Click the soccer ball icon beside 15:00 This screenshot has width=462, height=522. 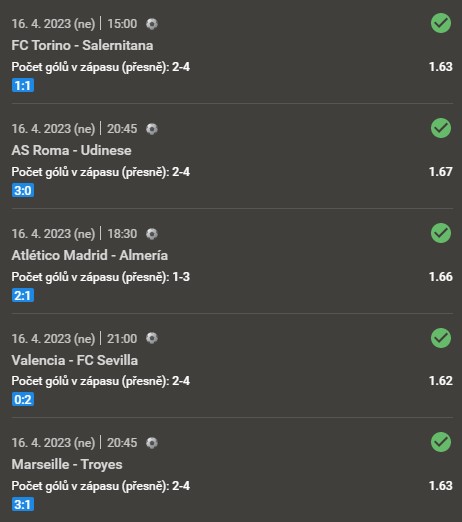coord(152,24)
